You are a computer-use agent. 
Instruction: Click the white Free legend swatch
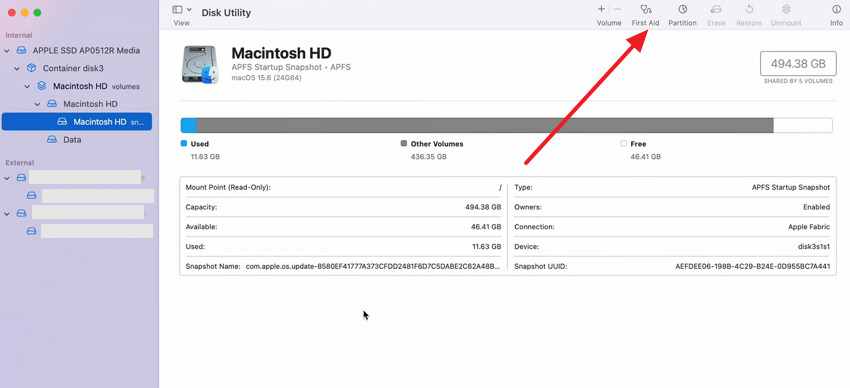point(623,144)
